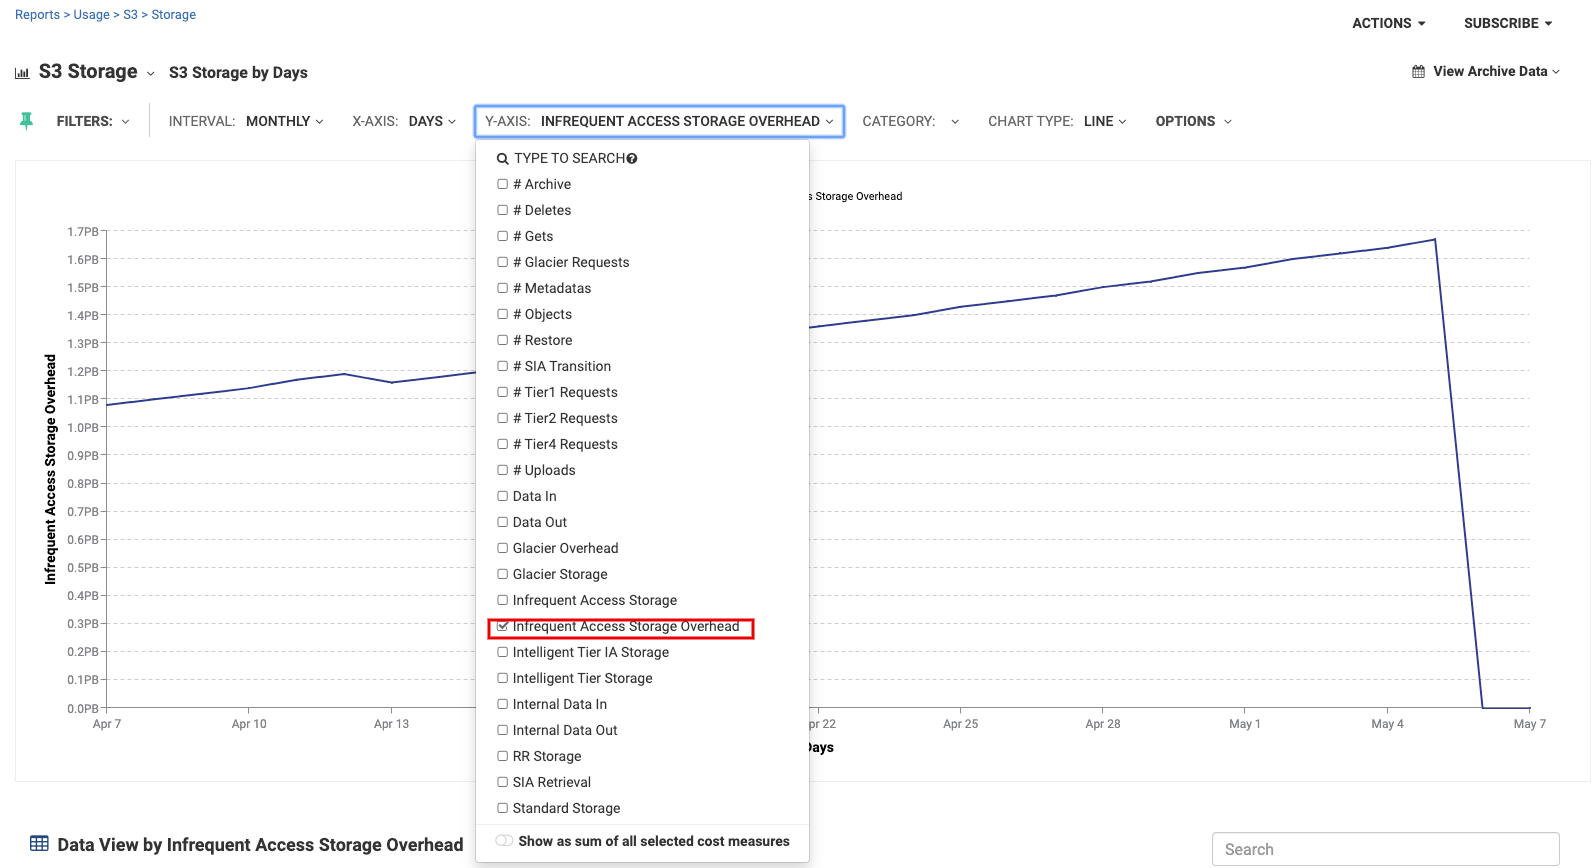This screenshot has height=868, width=1593.
Task: Check the # Deletes option
Action: click(x=503, y=210)
